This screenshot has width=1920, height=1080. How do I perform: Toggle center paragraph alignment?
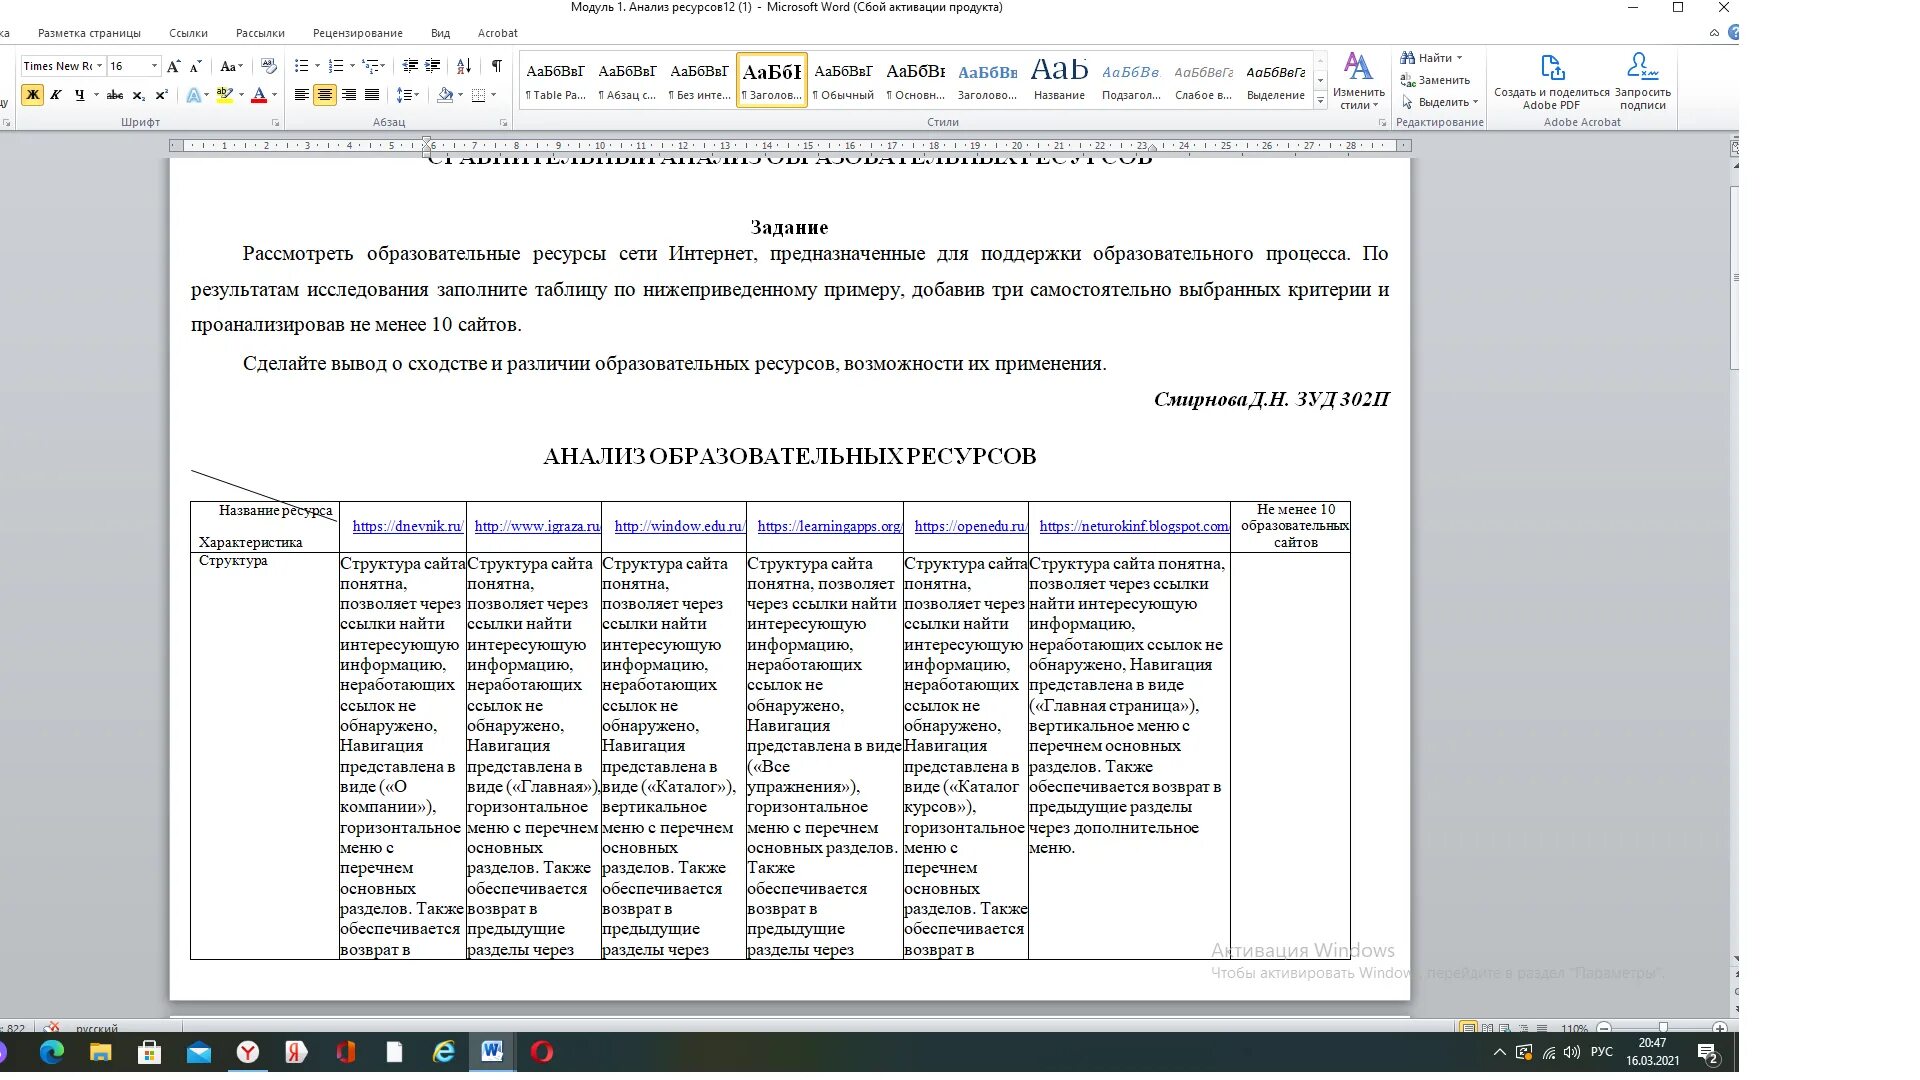(x=325, y=95)
